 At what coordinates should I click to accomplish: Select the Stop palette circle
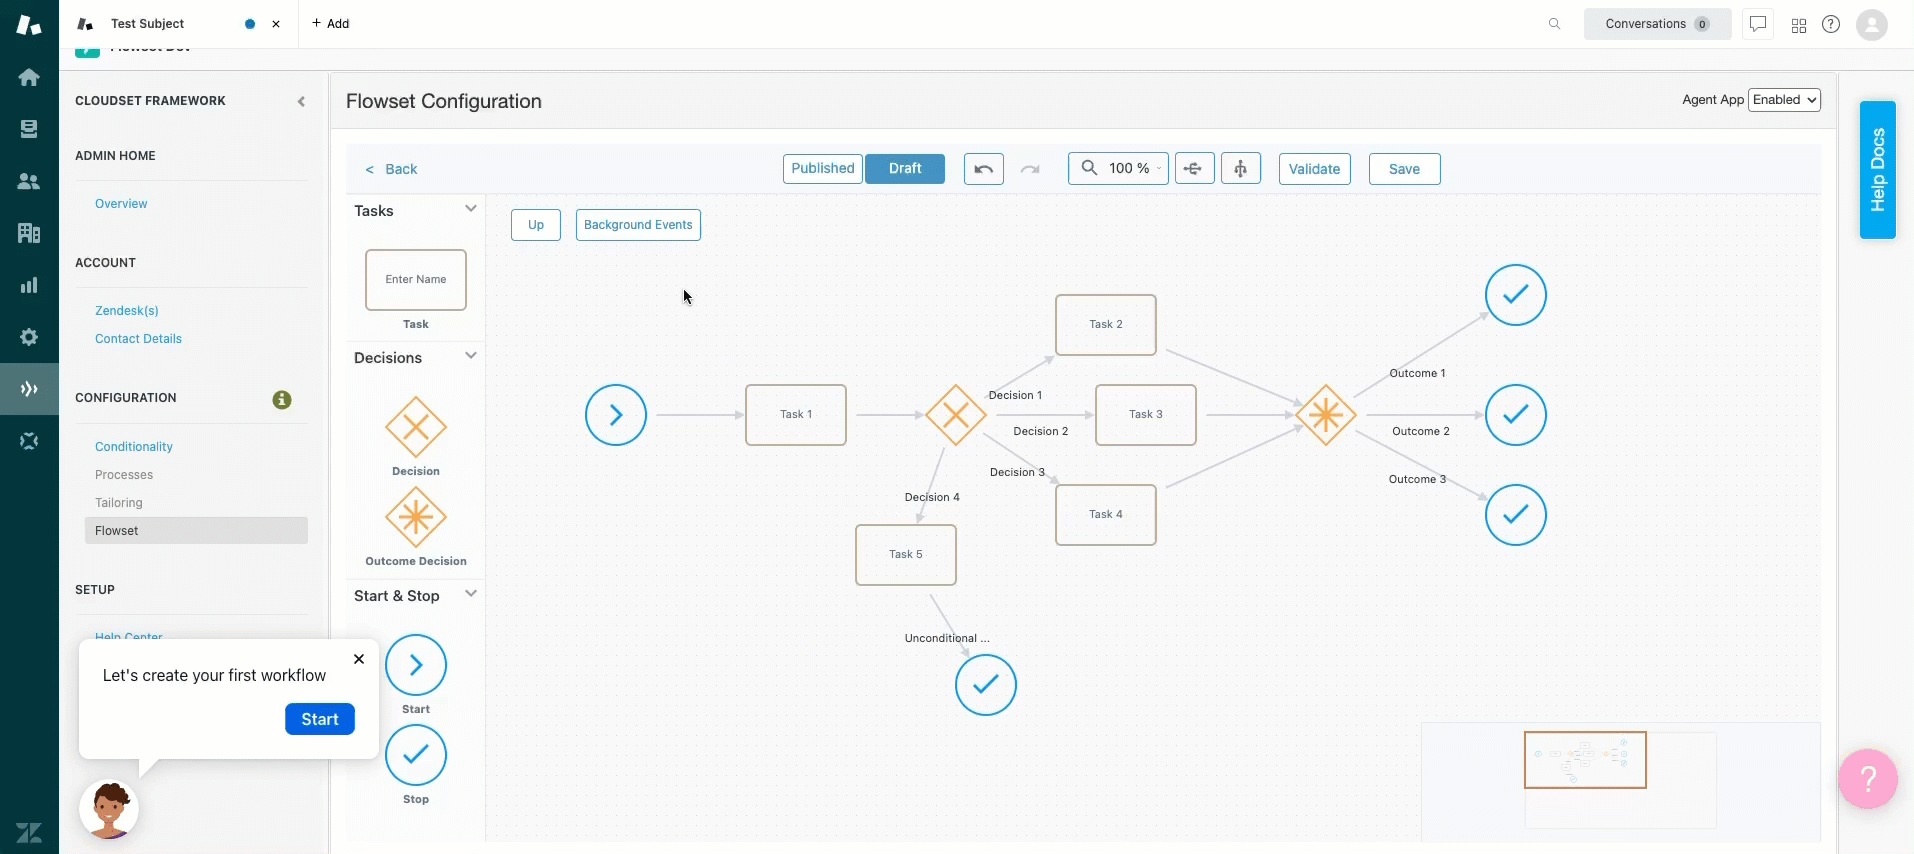(416, 755)
